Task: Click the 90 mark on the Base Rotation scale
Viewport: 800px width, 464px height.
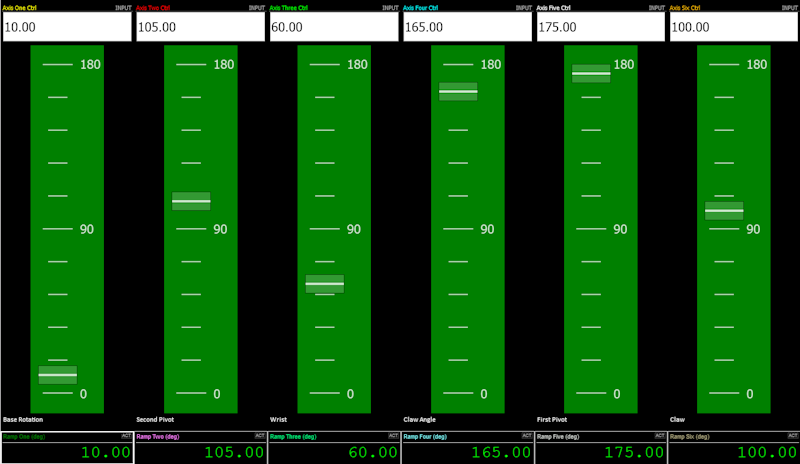Action: pyautogui.click(x=87, y=229)
